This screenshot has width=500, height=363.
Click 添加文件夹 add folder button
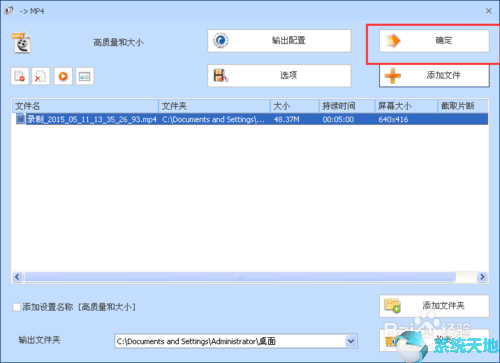434,306
